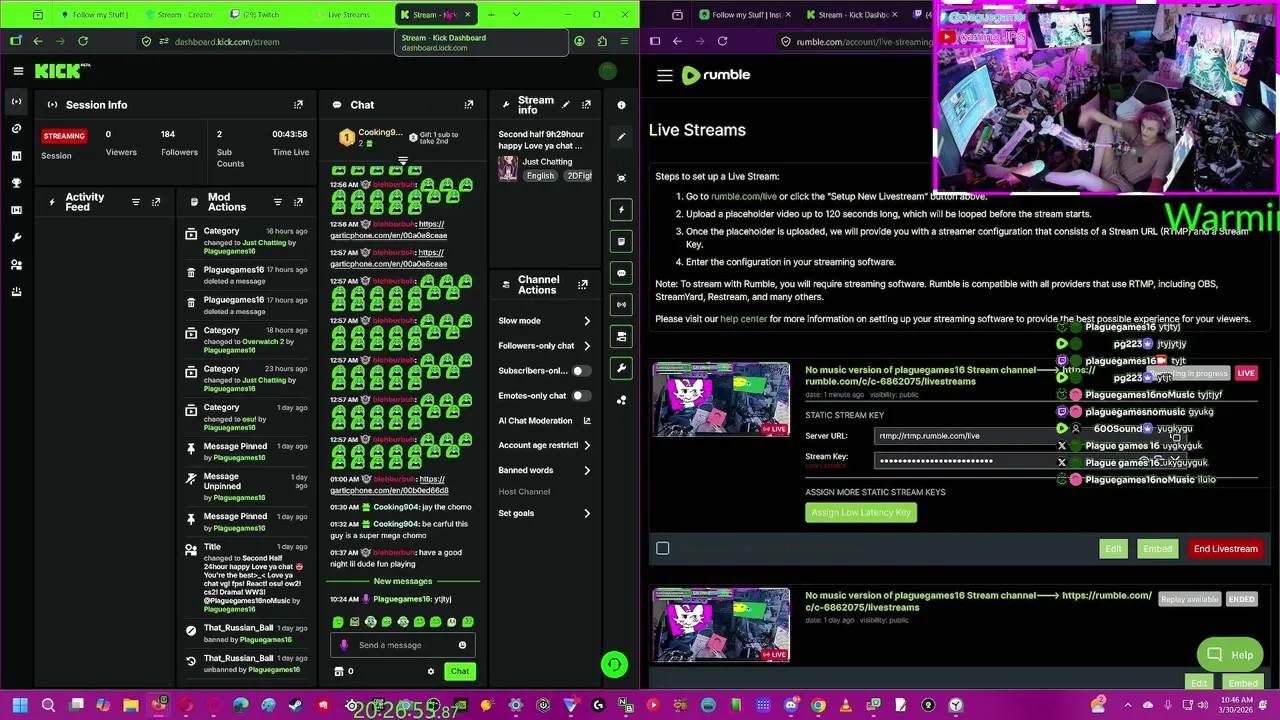Open the Rumble hamburger menu
The image size is (1280, 720).
coord(664,75)
